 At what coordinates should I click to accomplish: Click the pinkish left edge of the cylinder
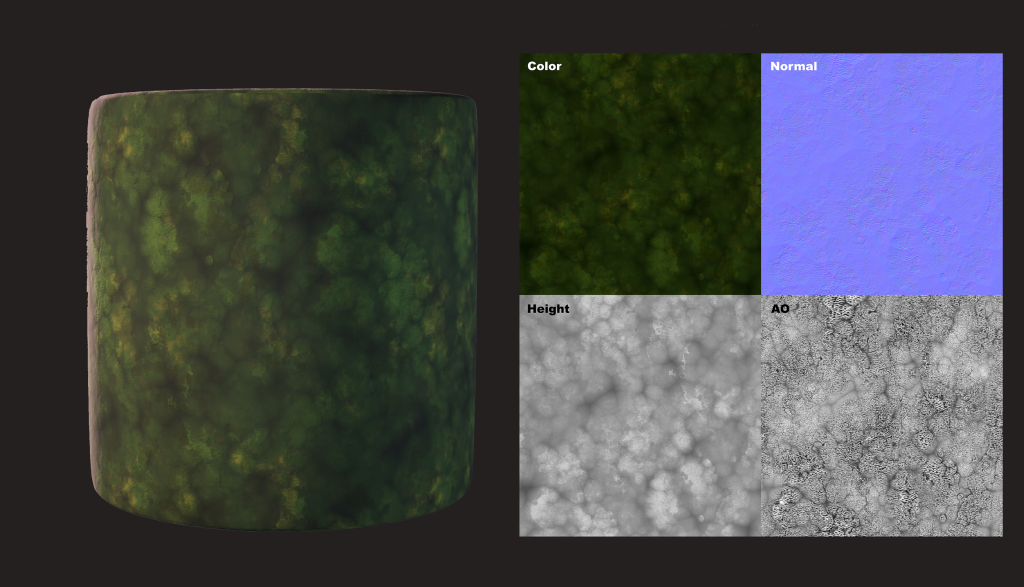pyautogui.click(x=93, y=300)
